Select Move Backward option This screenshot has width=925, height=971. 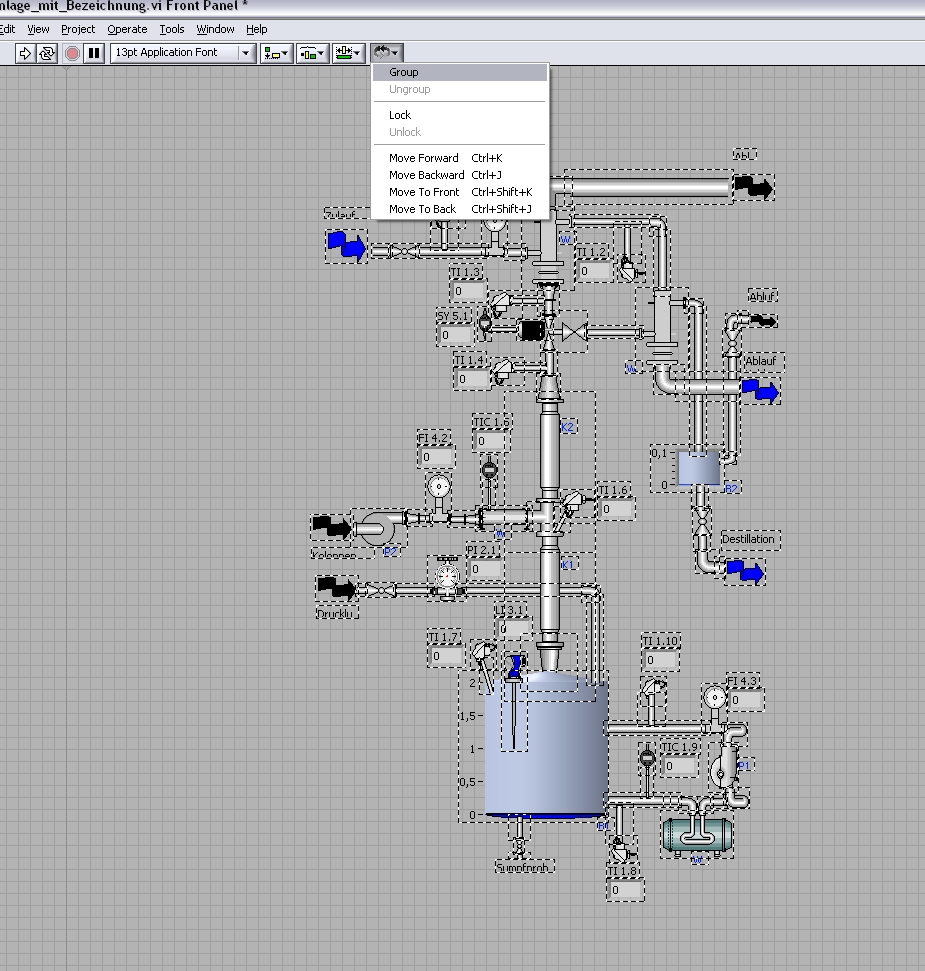426,175
